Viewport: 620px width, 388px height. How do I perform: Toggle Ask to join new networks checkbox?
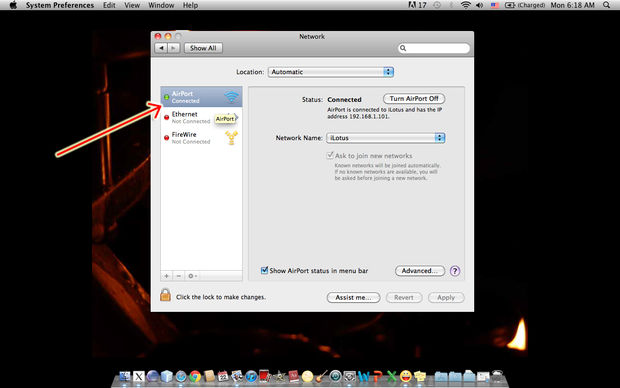[x=330, y=155]
